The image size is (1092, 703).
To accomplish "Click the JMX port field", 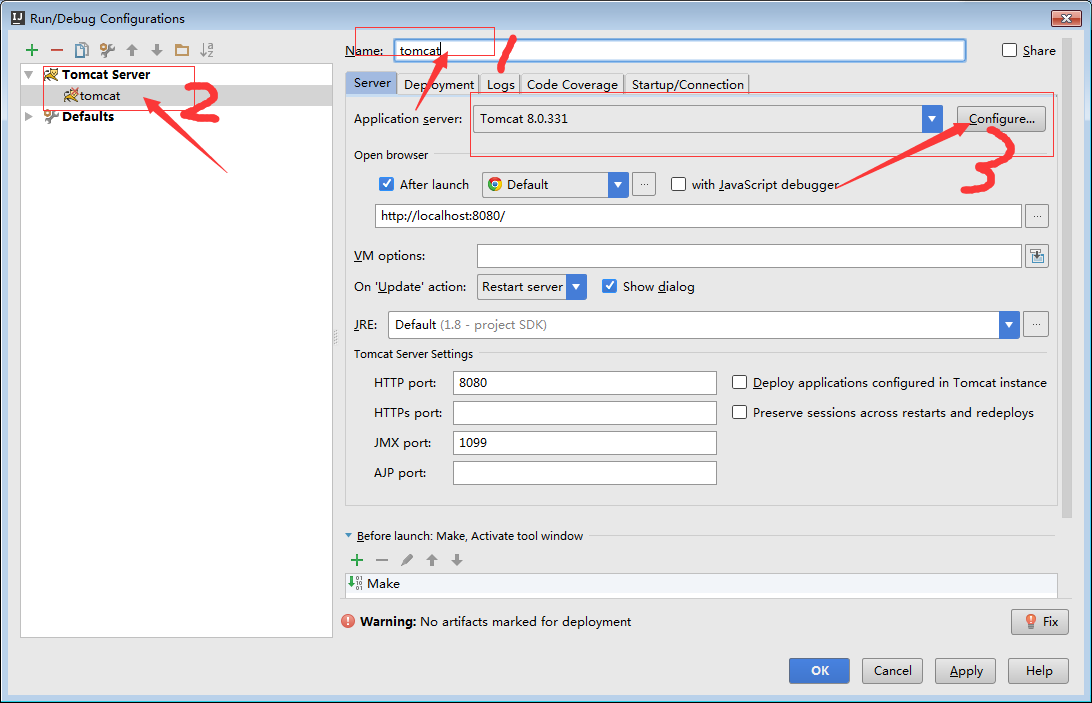I will coord(584,442).
